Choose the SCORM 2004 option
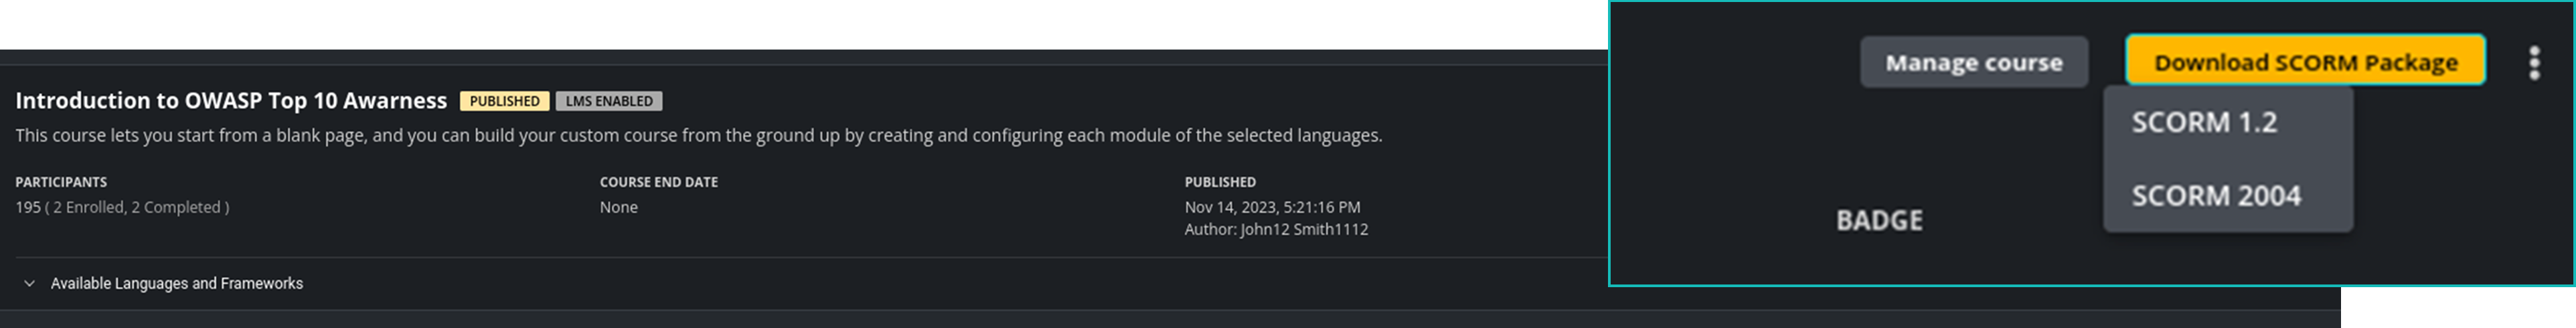 click(x=2215, y=196)
